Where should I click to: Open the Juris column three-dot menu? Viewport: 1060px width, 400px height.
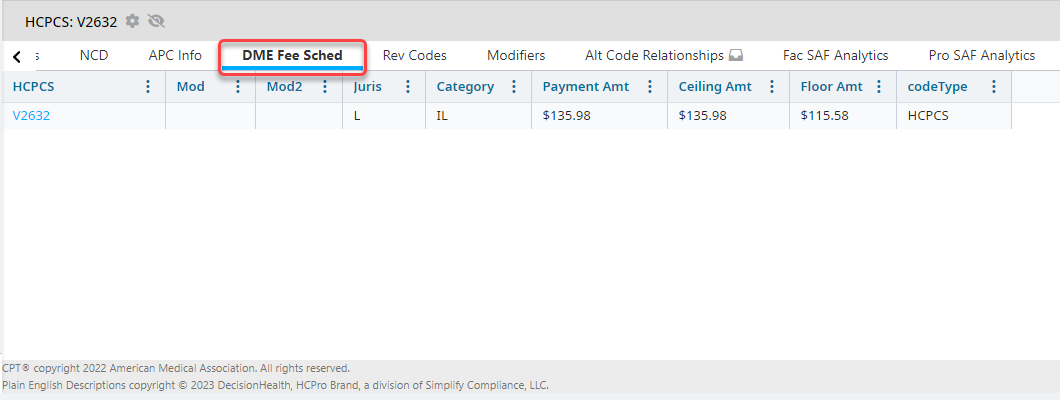tap(408, 87)
